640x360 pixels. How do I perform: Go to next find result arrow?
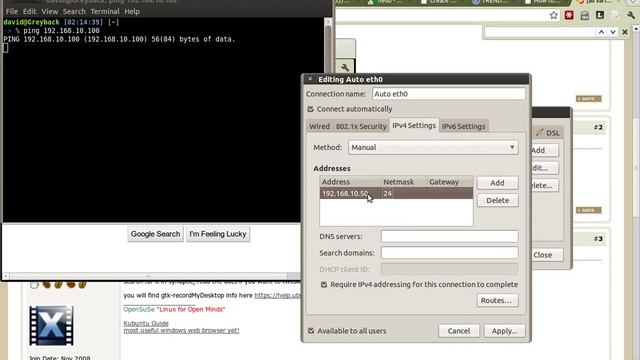613,32
